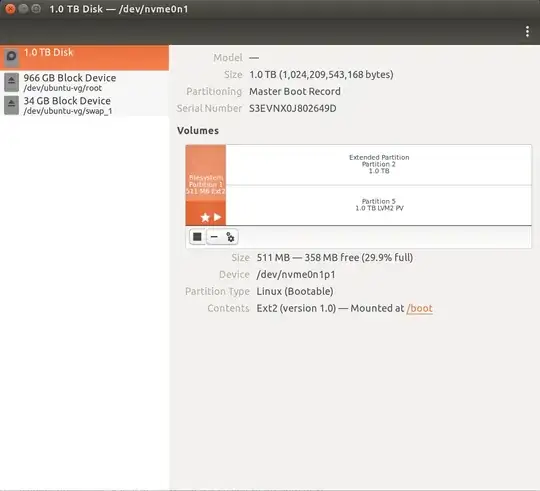Select Extended Partition 2 volume block
Viewport: 540px width, 491px height.
pyautogui.click(x=379, y=165)
